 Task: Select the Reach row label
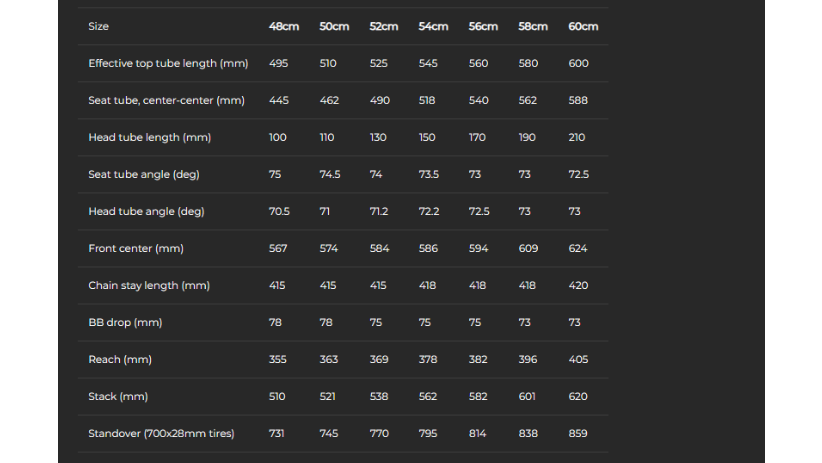point(120,360)
